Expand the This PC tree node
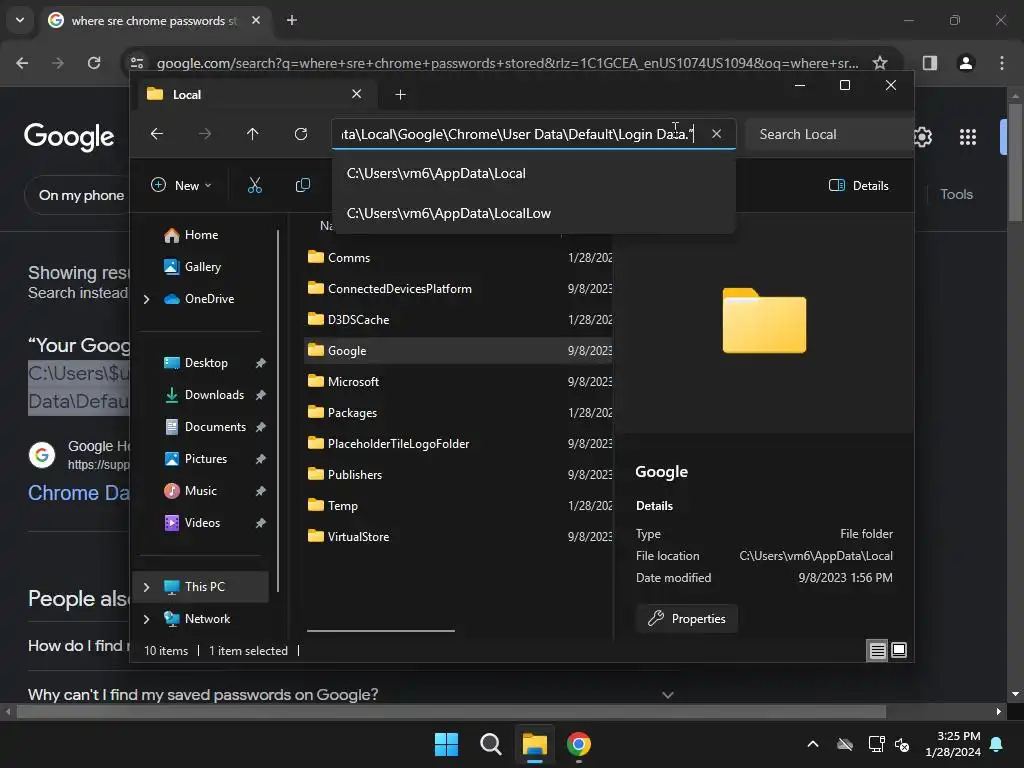This screenshot has height=768, width=1024. coord(147,587)
